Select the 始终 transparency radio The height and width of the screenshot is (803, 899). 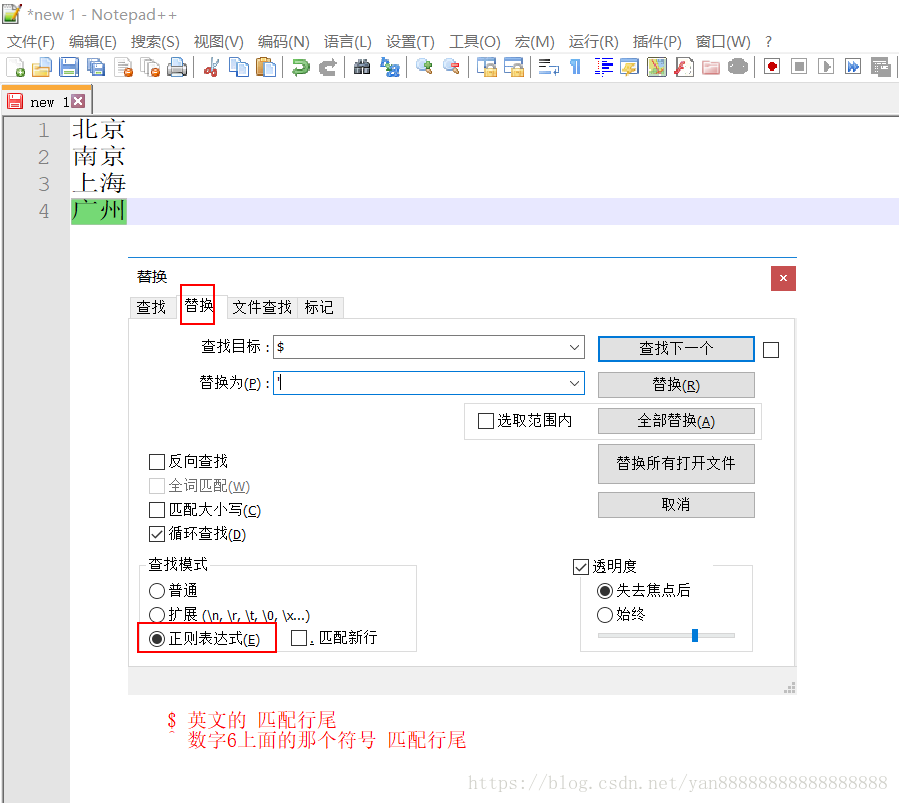(x=605, y=615)
